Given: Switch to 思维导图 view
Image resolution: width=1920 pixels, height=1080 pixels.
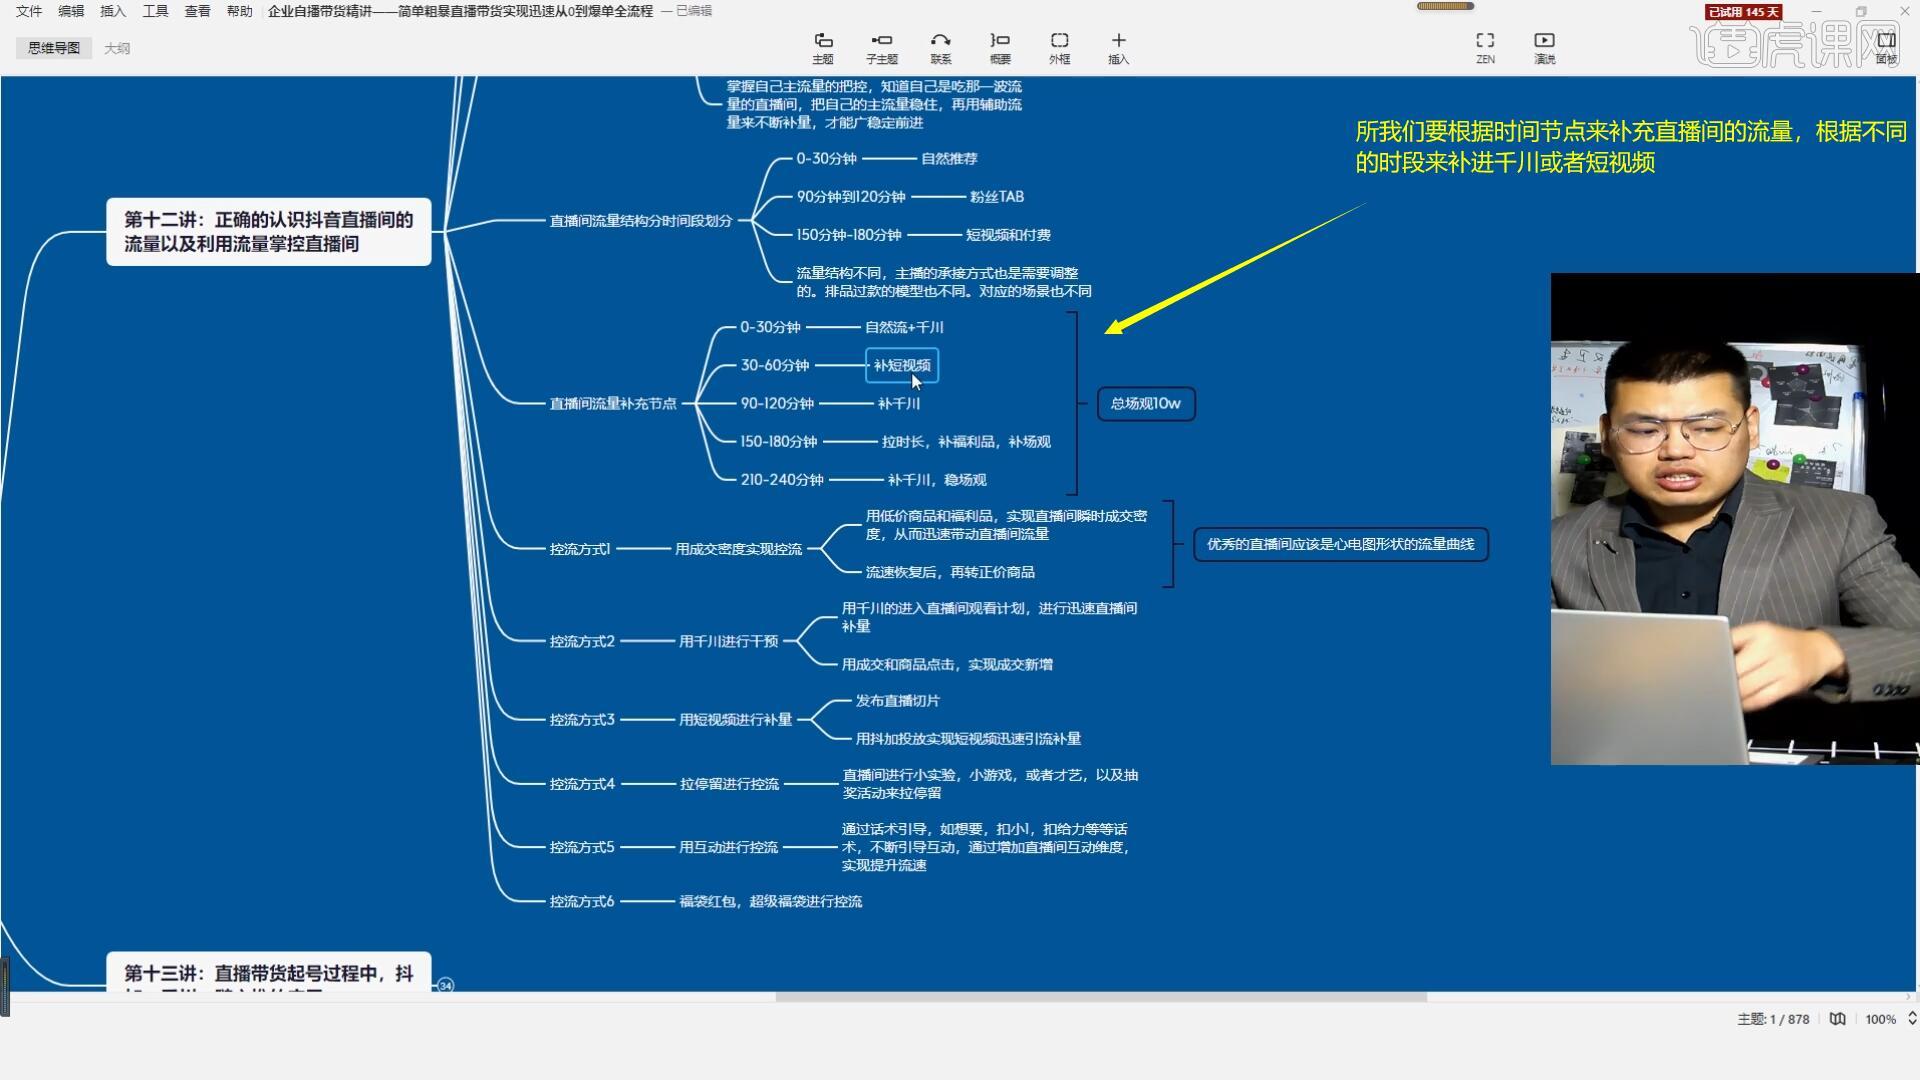Looking at the screenshot, I should point(54,48).
